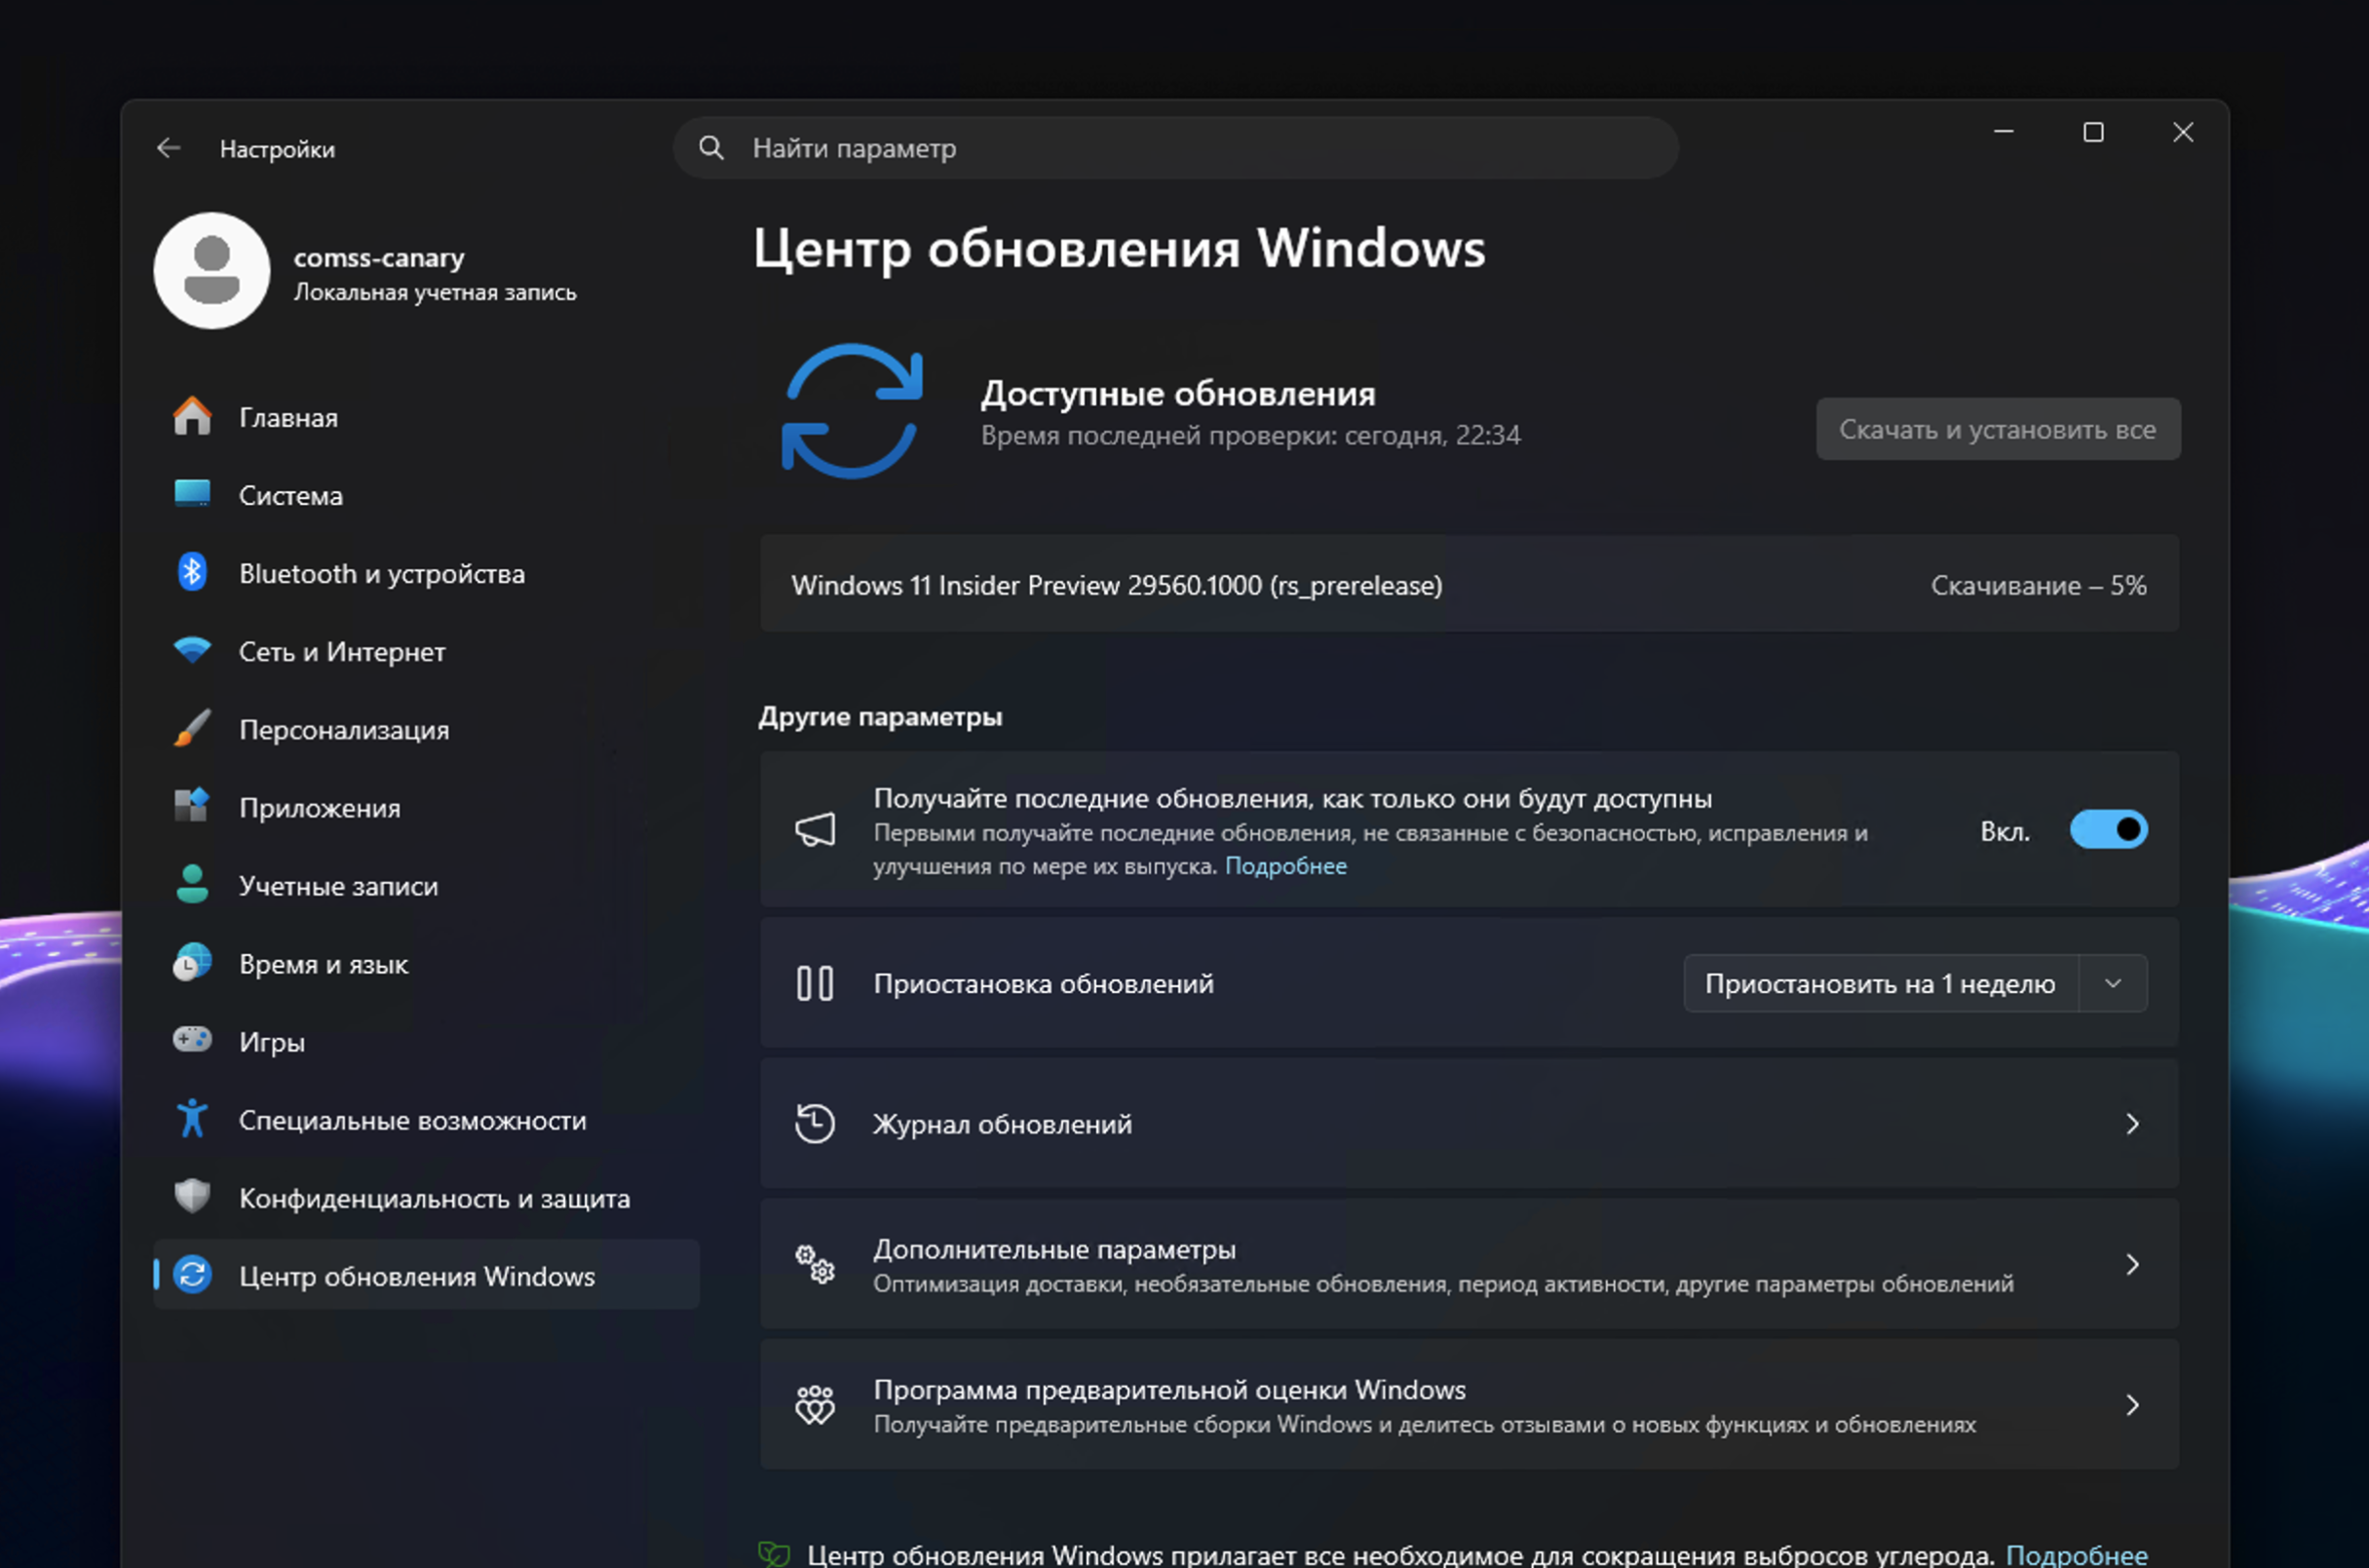Click the Home house icon in sidebar
The image size is (2369, 1568).
pos(192,416)
